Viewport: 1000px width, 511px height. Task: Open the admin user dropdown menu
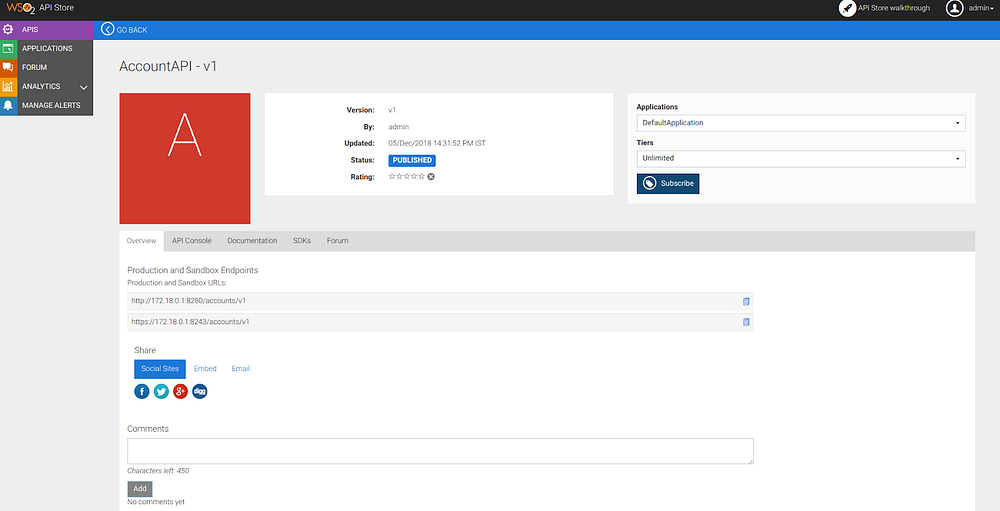981,8
